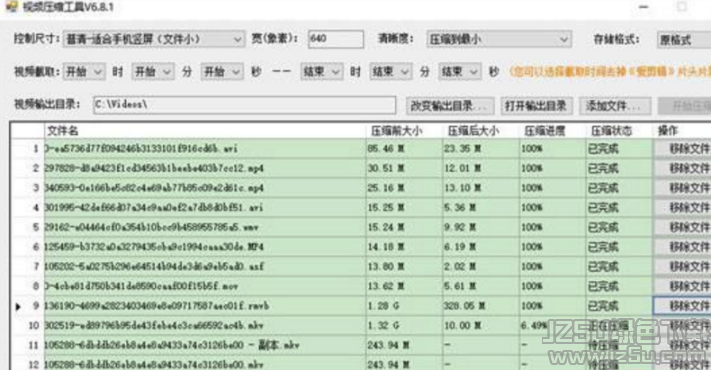The width and height of the screenshot is (712, 370).
Task: Click the file name ending in .rmvb
Action: click(x=157, y=306)
